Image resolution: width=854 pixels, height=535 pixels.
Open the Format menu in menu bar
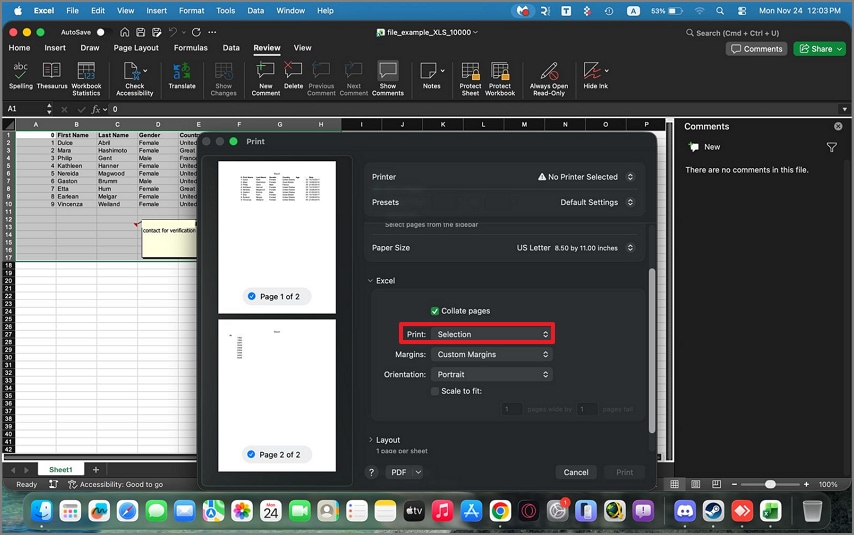192,10
